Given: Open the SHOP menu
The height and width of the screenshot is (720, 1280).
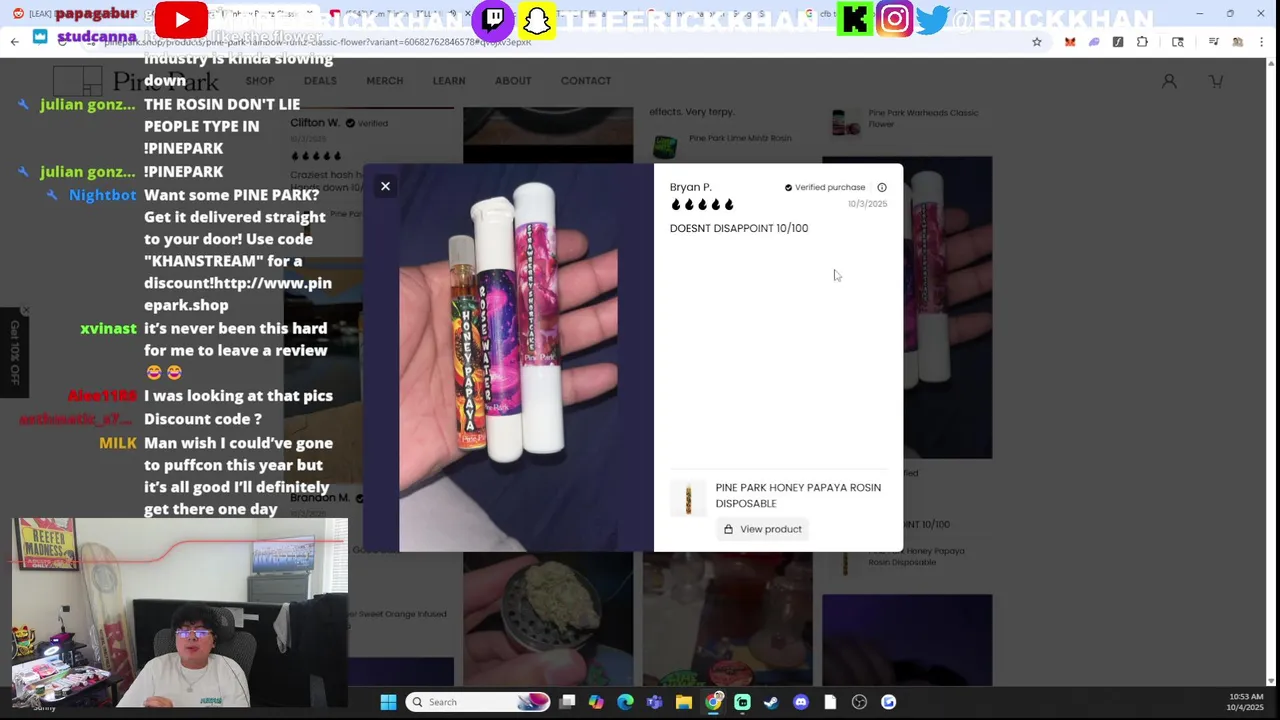Looking at the screenshot, I should click(x=260, y=80).
